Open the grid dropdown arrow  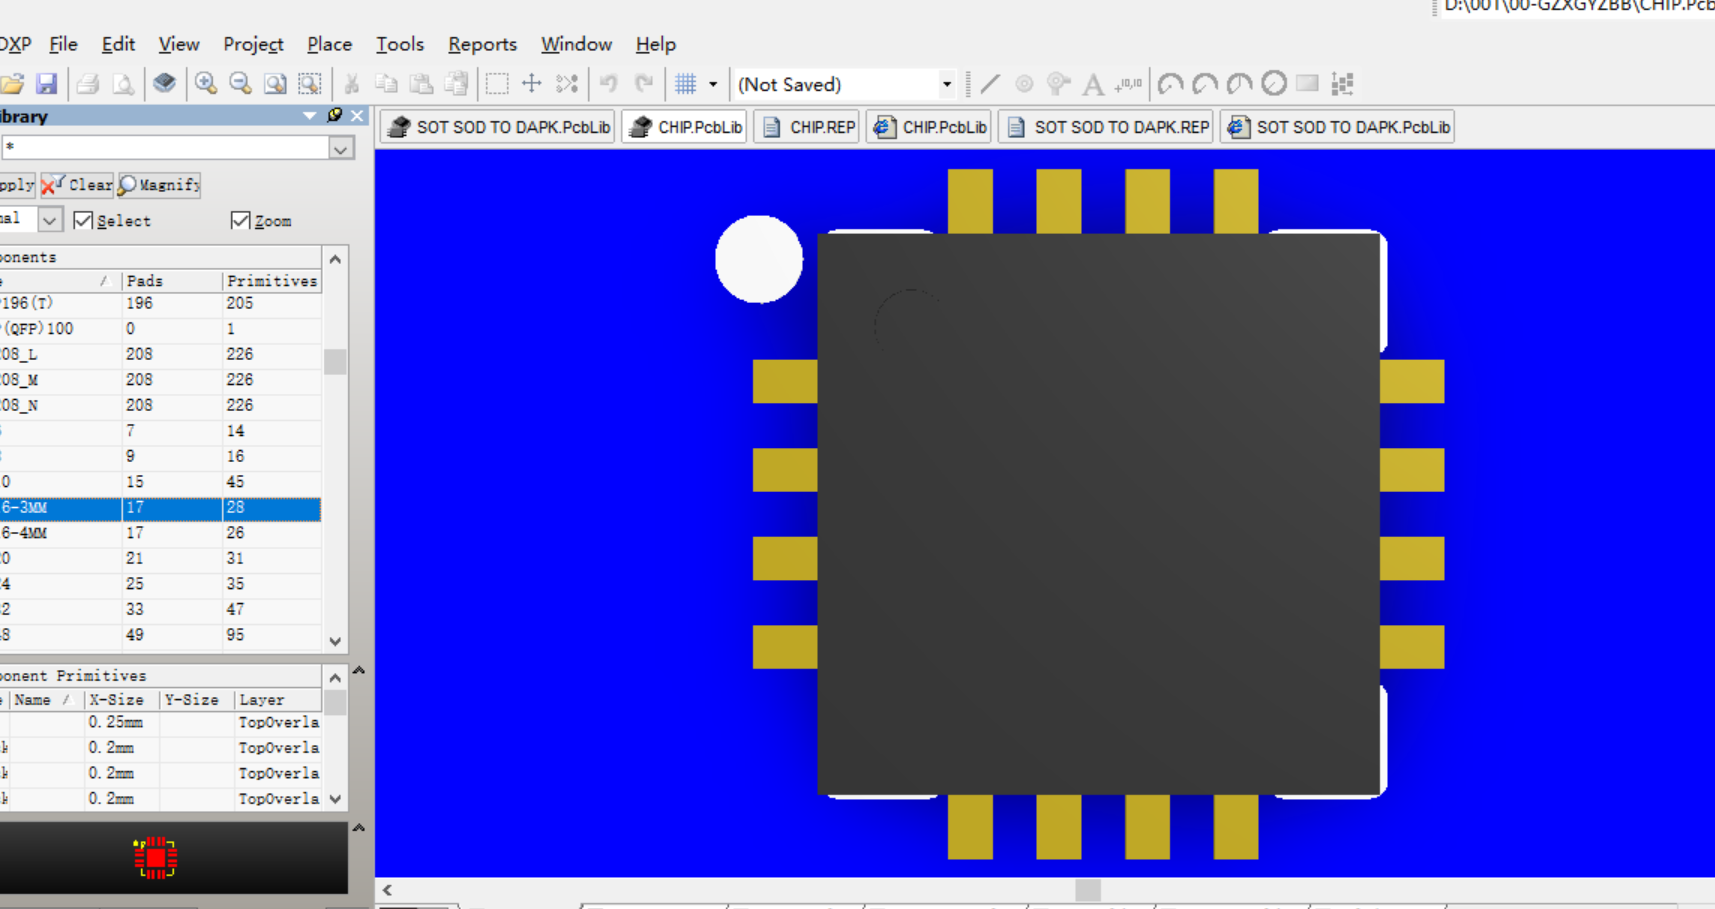click(713, 85)
